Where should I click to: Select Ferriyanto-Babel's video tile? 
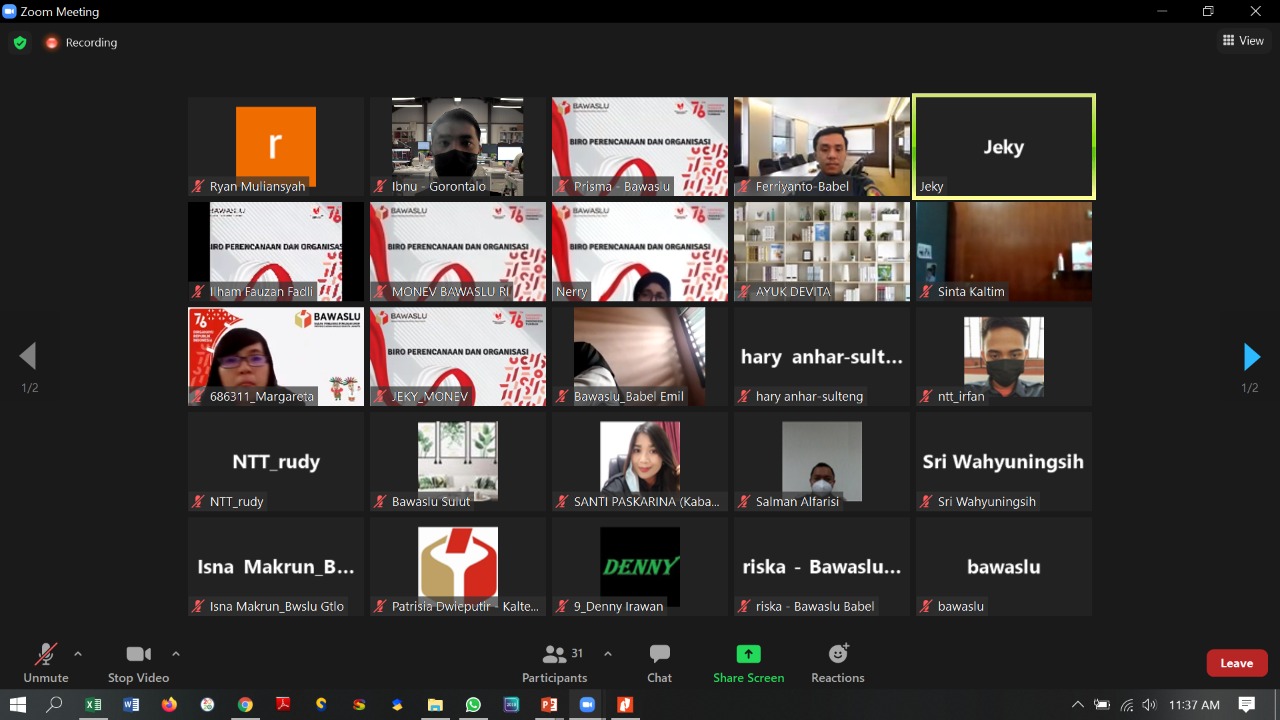(822, 146)
